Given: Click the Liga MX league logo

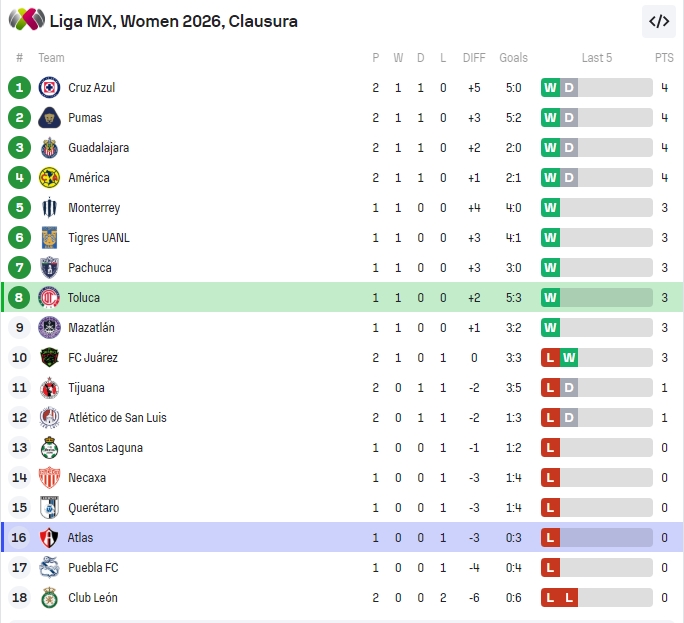Looking at the screenshot, I should 27,20.
